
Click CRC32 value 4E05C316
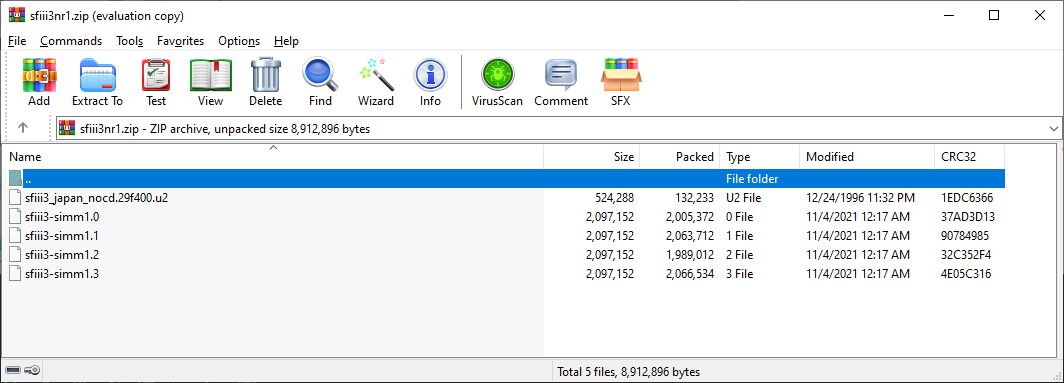967,274
